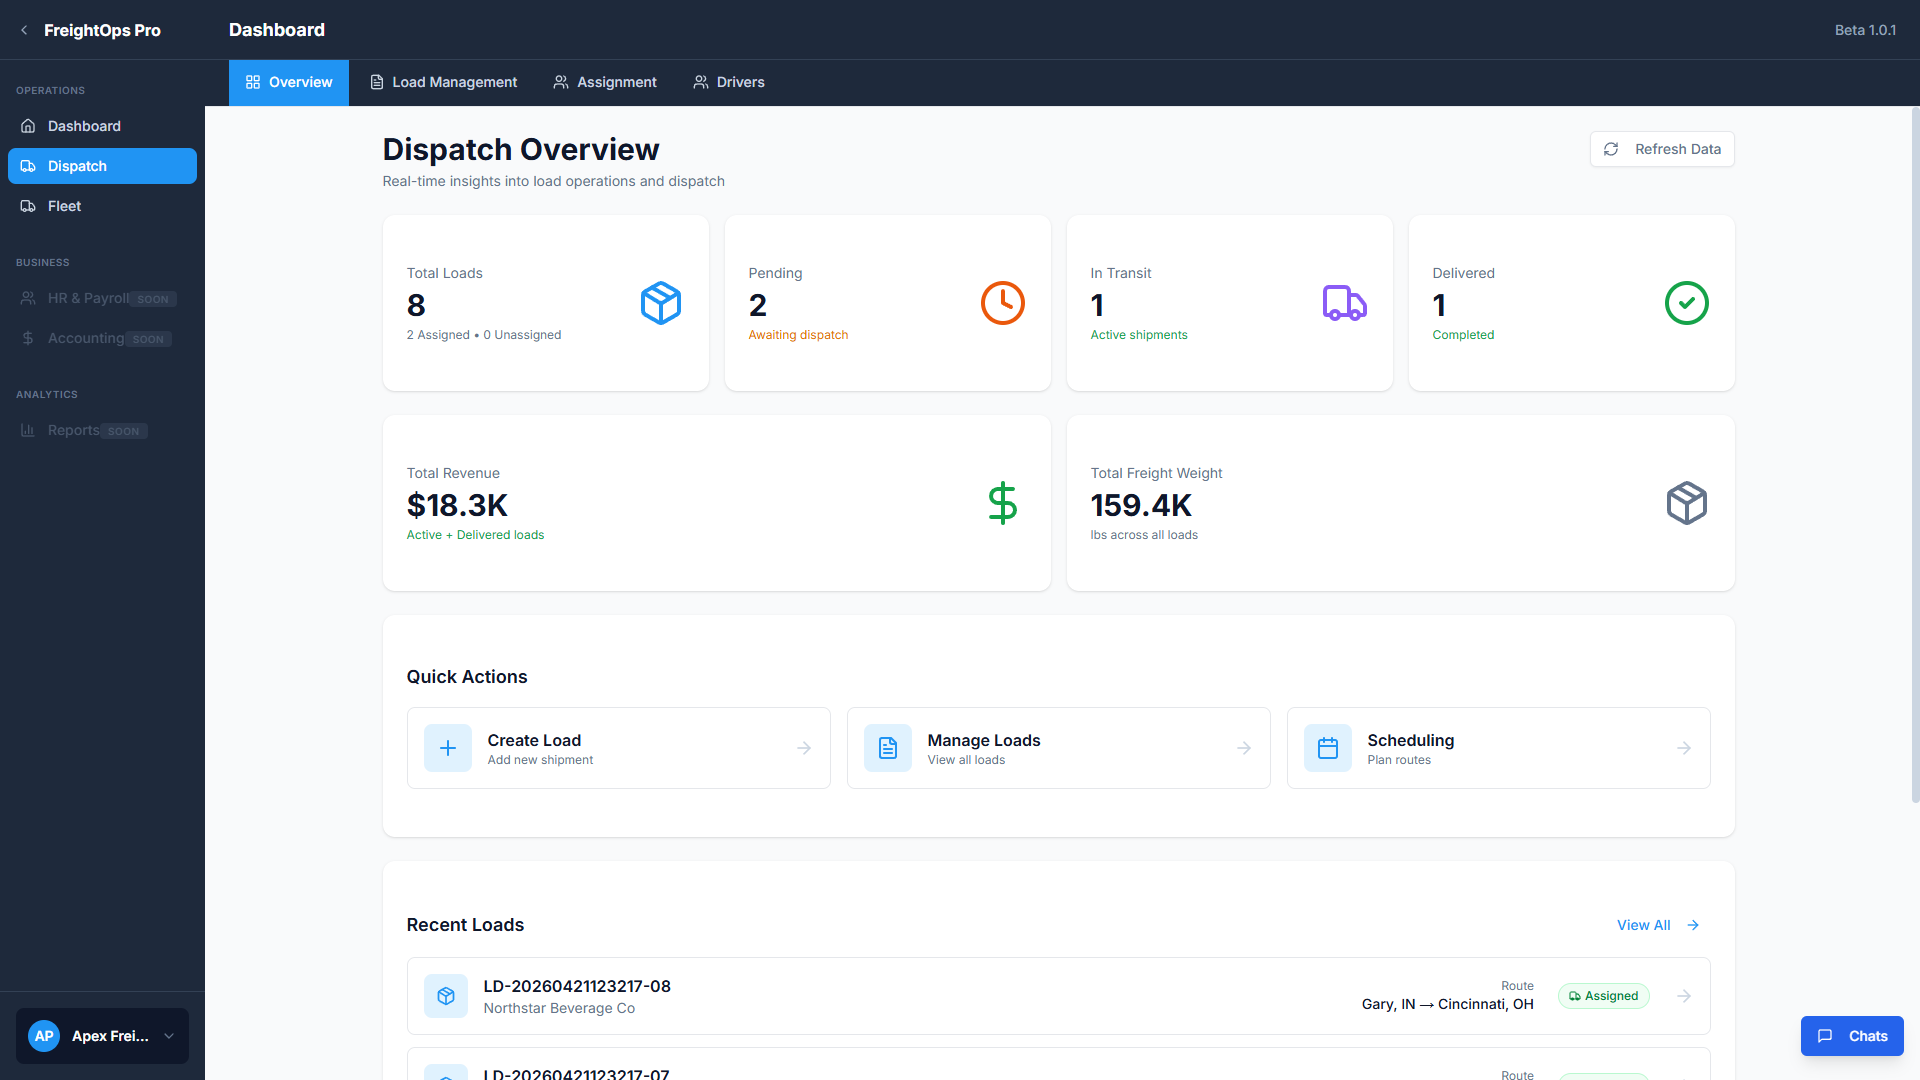Switch to the Load Management tab
1920x1080 pixels.
click(443, 82)
